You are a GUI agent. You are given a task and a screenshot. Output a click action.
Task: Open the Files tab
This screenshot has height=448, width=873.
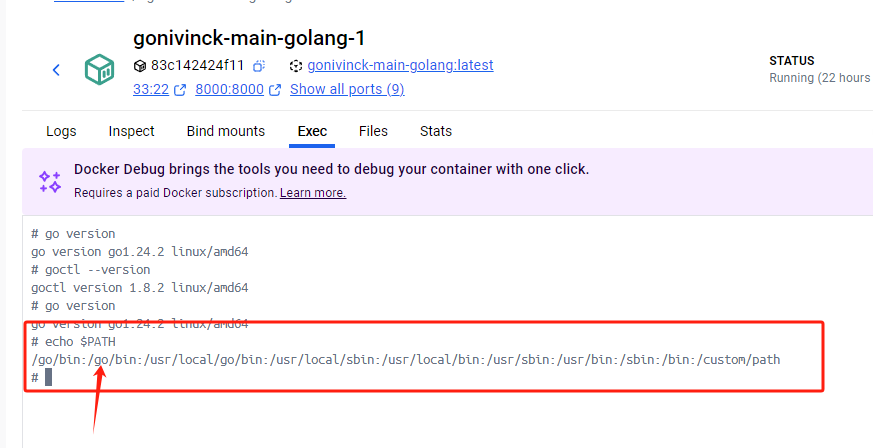pos(373,131)
